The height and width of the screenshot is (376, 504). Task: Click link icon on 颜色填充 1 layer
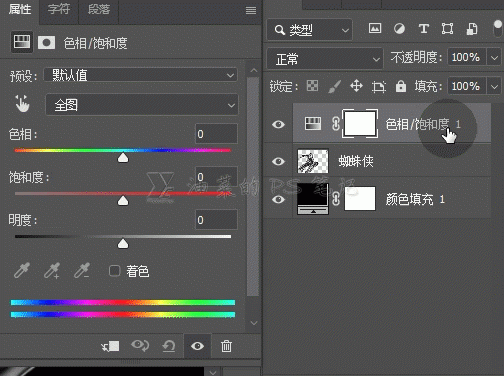tap(336, 199)
